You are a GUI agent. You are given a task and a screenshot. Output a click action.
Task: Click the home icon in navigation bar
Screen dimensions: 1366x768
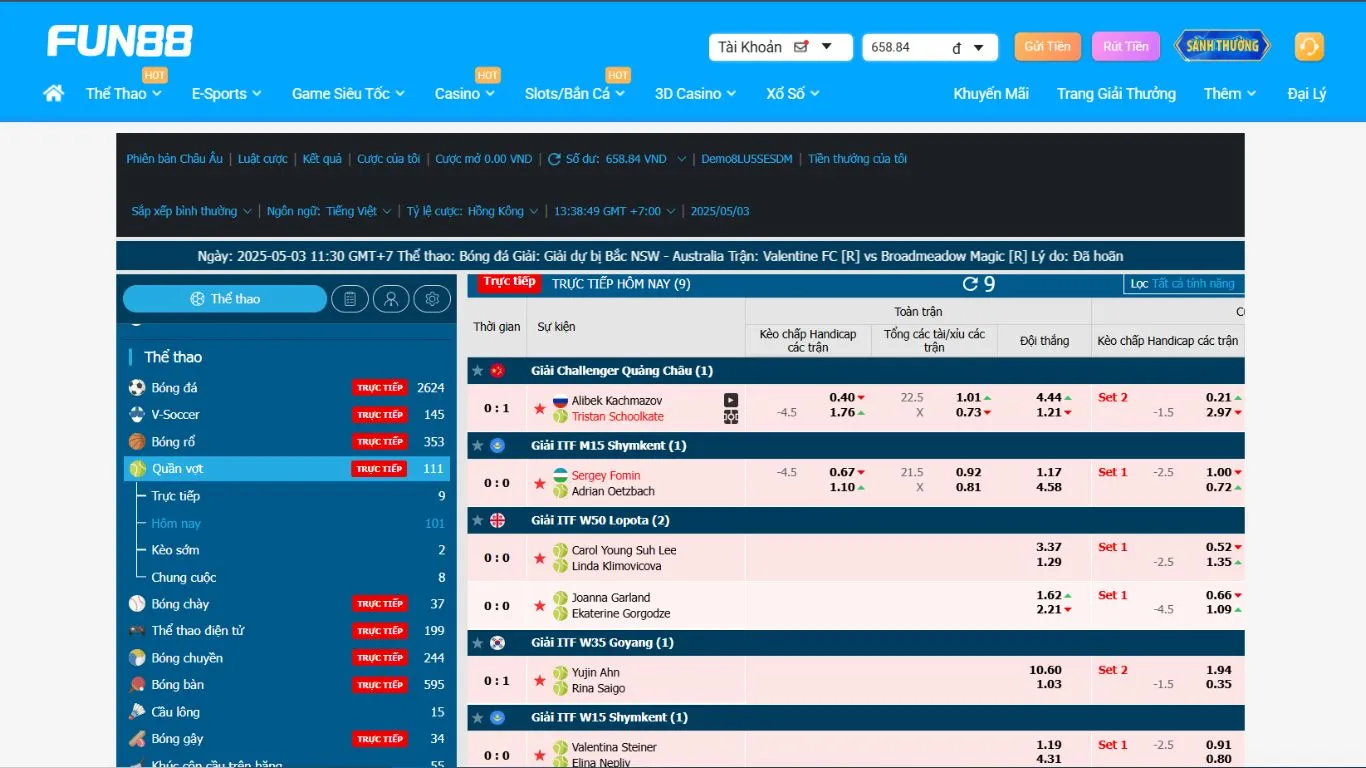54,93
